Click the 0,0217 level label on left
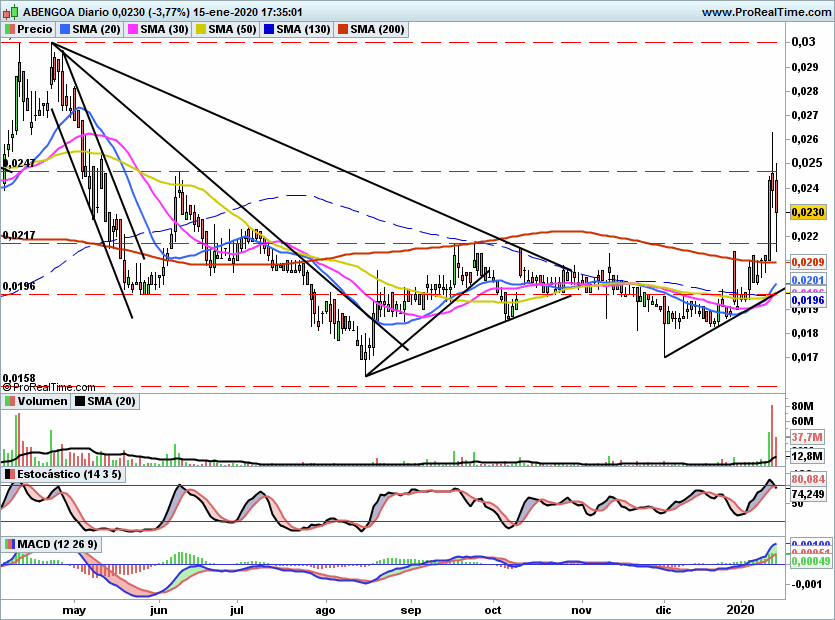Screen dimensions: 835x620 point(19,235)
